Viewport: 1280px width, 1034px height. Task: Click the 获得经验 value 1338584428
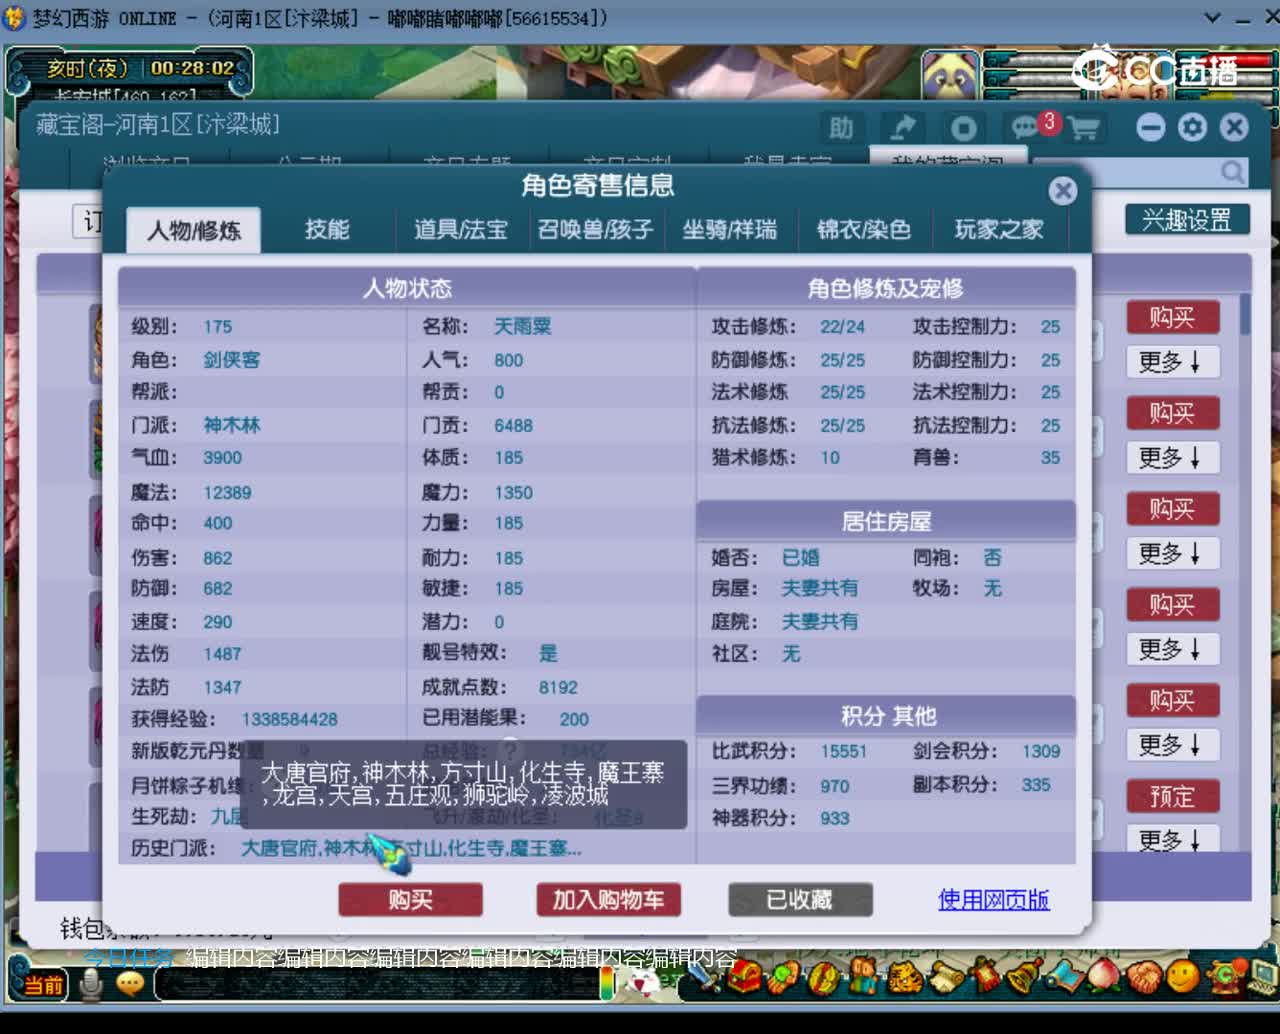pyautogui.click(x=289, y=719)
